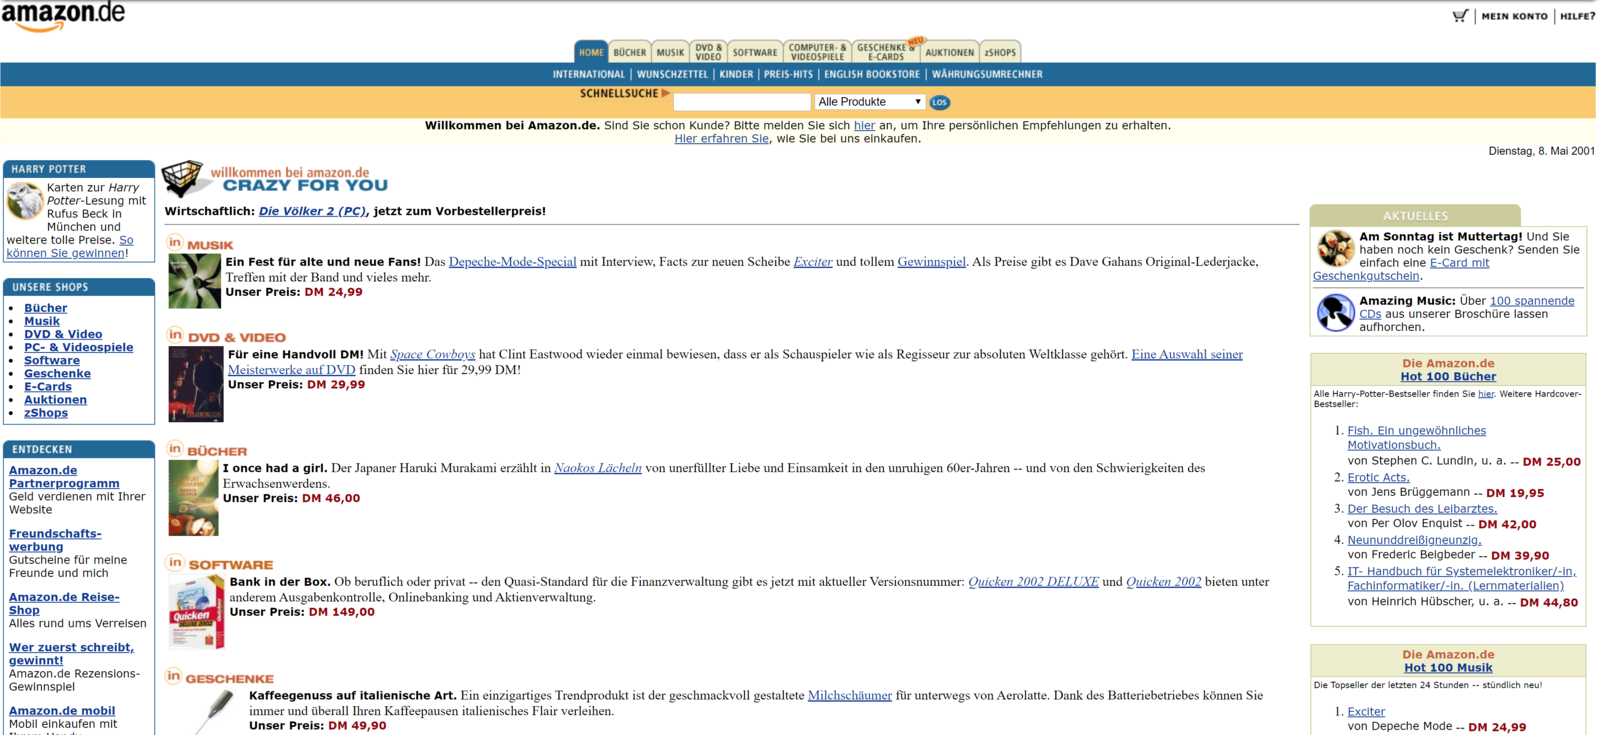Open the AUKTIONEN tab
The height and width of the screenshot is (735, 1600).
[949, 52]
